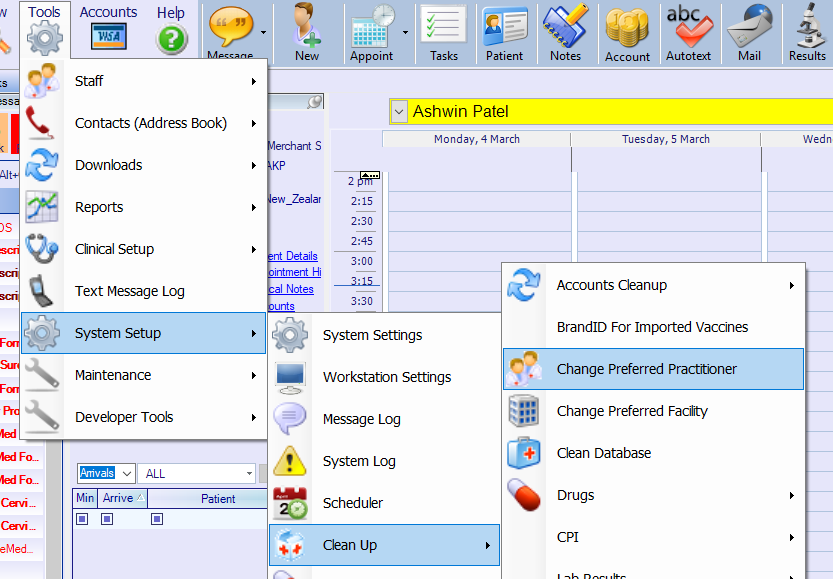The image size is (833, 579).
Task: Click the Appoint calendar toolbar icon
Action: click(373, 27)
